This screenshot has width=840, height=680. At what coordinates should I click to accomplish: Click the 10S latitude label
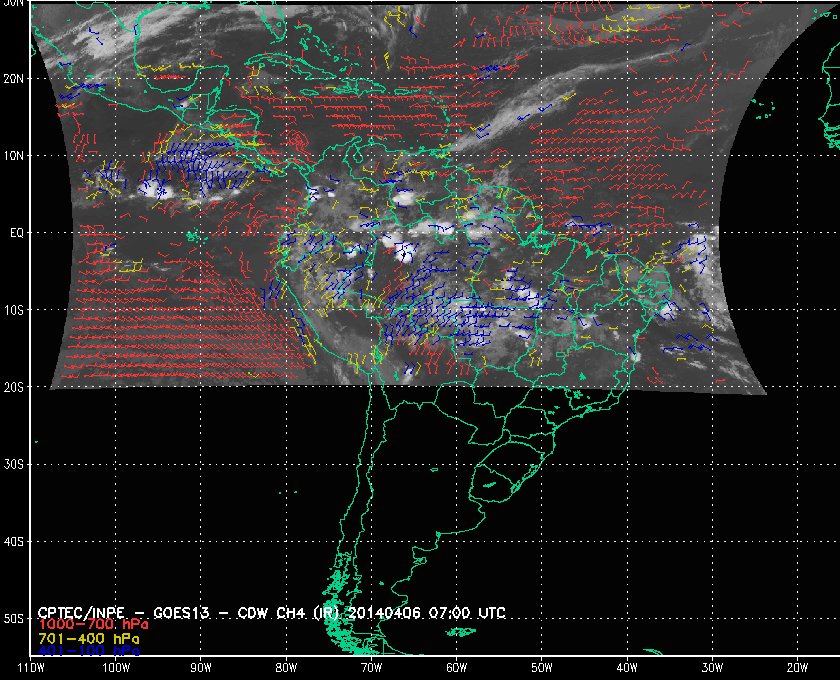[14, 310]
